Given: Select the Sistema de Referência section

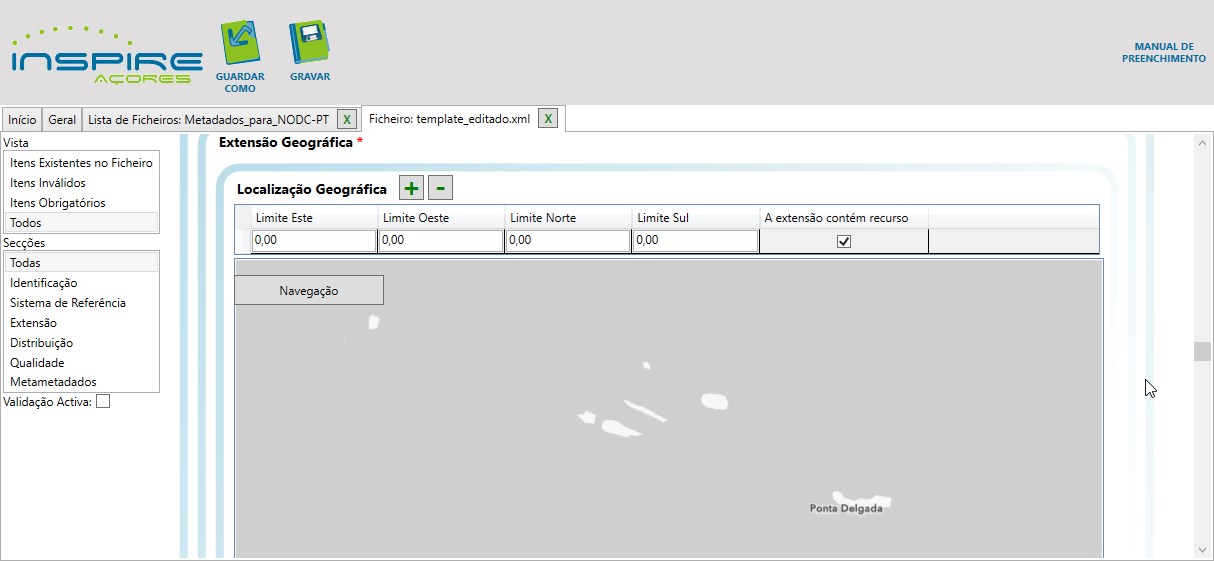Looking at the screenshot, I should coord(68,303).
